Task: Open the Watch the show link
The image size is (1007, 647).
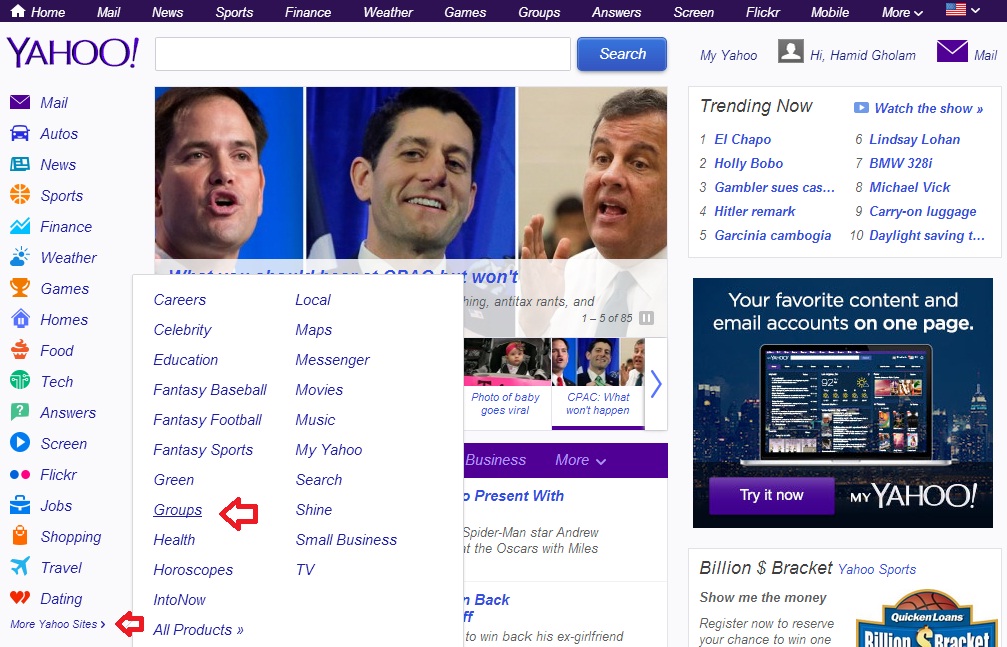Action: [x=929, y=109]
